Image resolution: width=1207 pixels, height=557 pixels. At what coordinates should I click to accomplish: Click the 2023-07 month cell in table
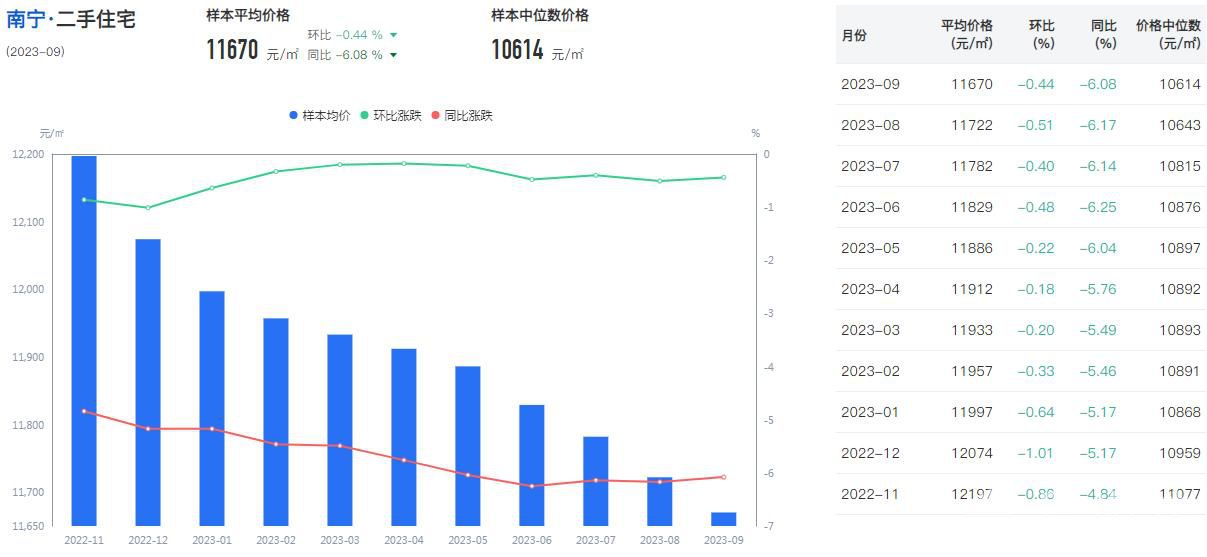click(x=870, y=166)
